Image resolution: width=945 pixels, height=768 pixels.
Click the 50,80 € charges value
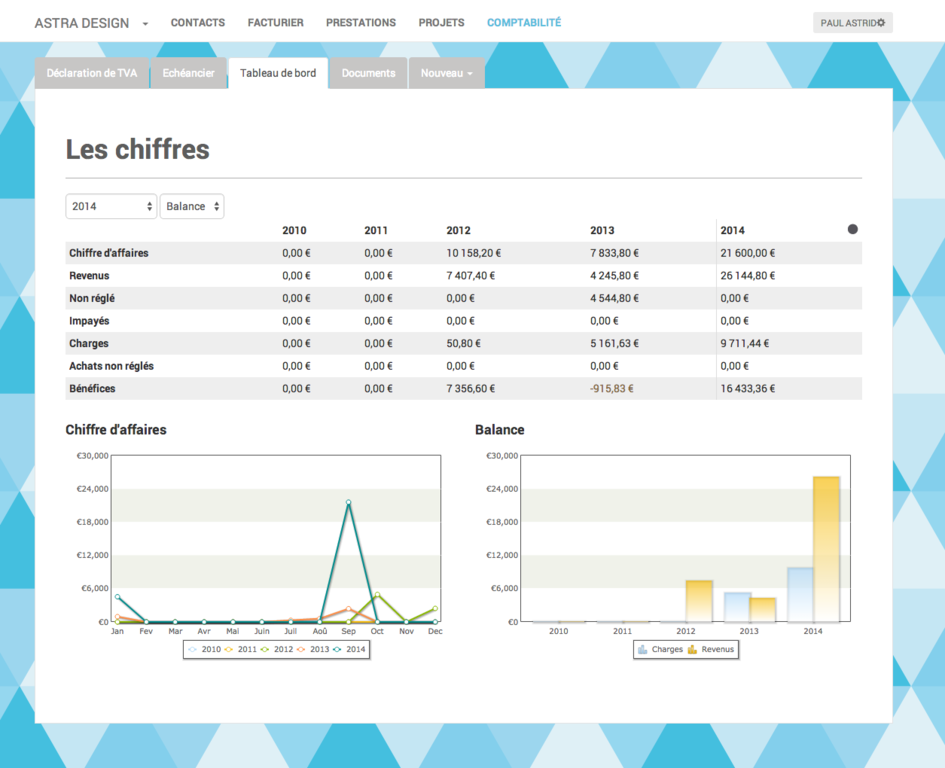463,344
